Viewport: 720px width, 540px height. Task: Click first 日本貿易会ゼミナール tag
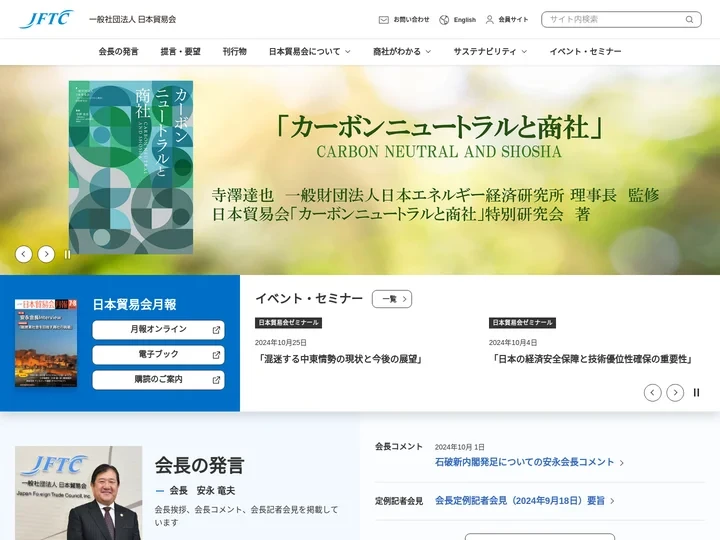click(x=288, y=323)
